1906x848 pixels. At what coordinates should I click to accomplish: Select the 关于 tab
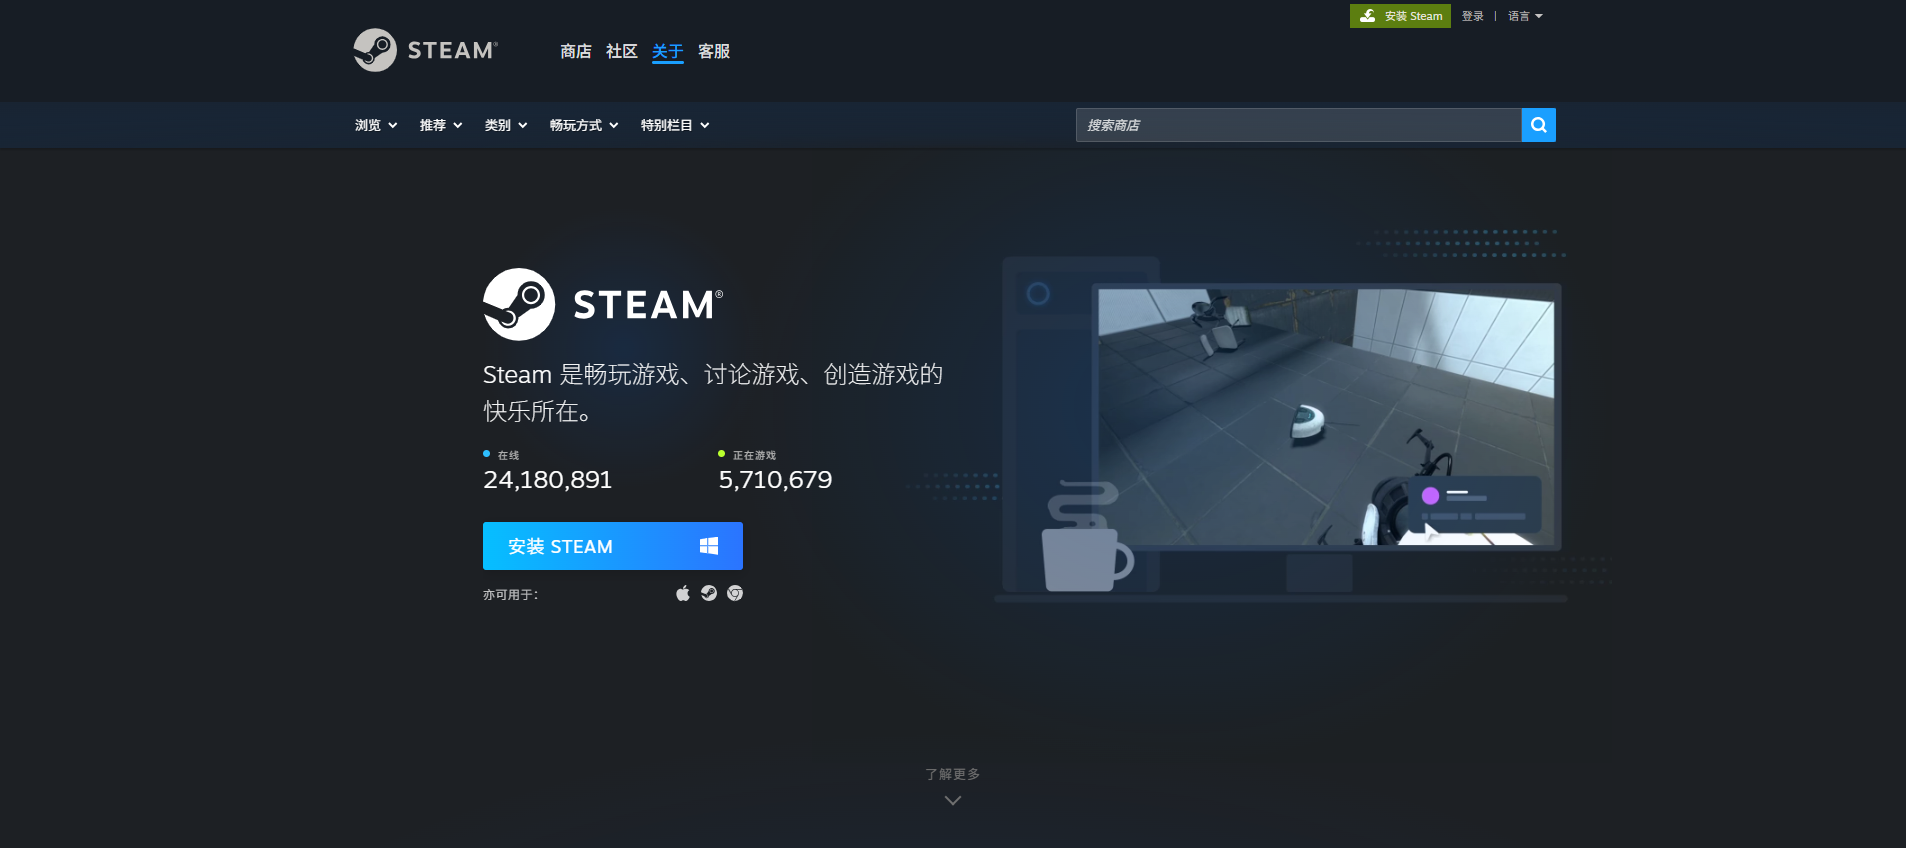pyautogui.click(x=668, y=51)
